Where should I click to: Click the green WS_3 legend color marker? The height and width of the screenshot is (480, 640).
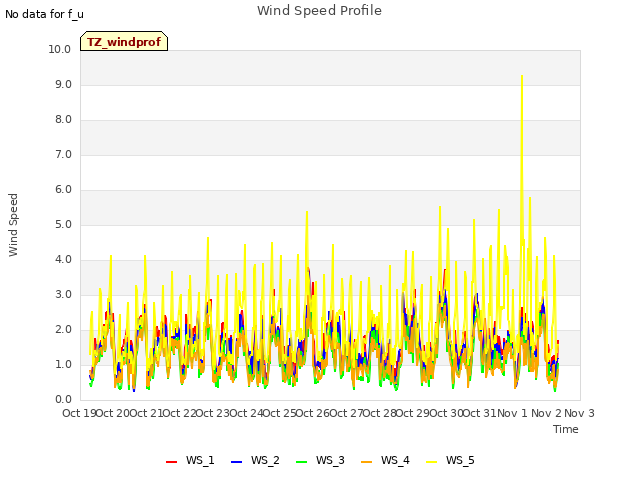[301, 462]
